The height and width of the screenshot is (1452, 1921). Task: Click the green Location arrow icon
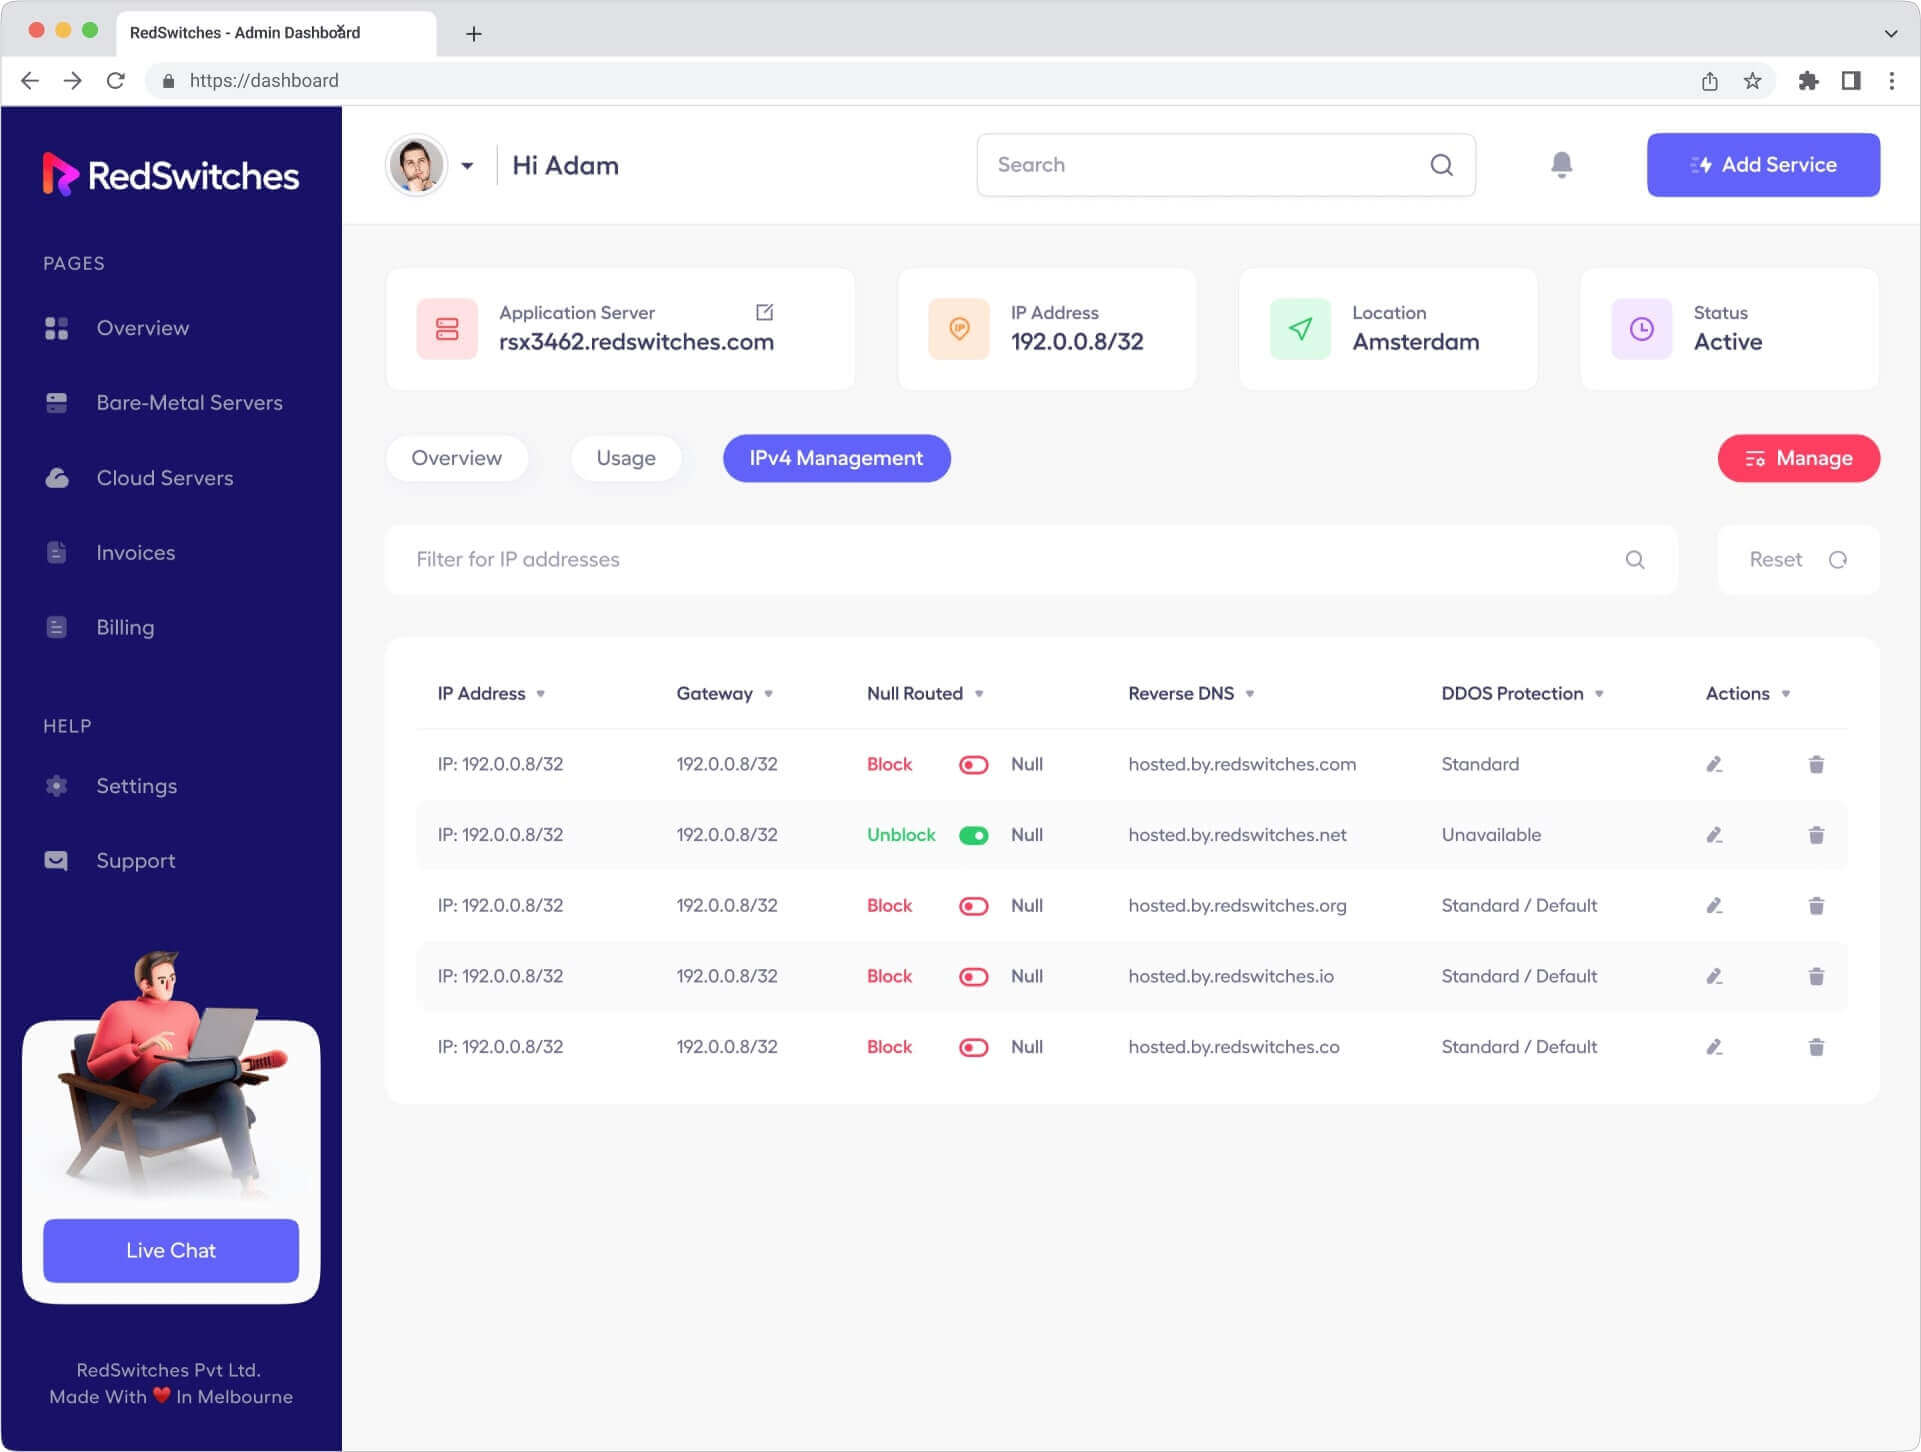coord(1300,329)
